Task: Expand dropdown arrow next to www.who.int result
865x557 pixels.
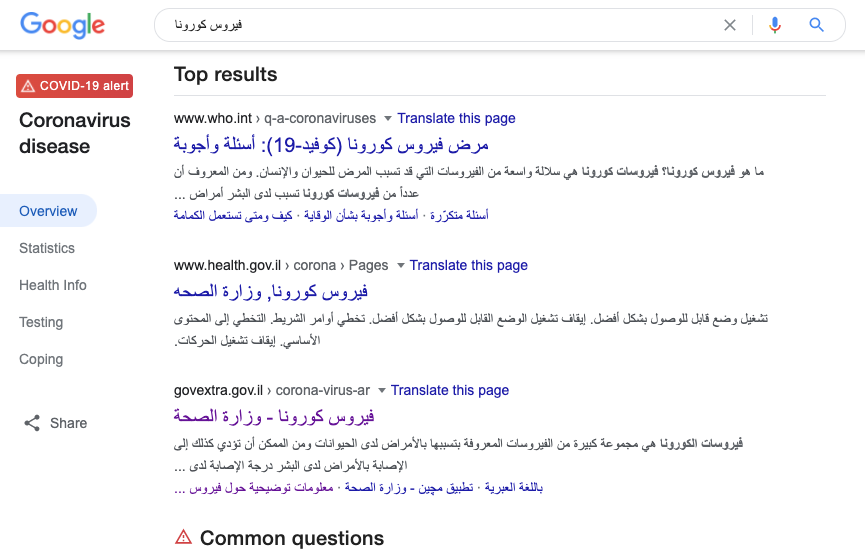Action: [x=387, y=119]
